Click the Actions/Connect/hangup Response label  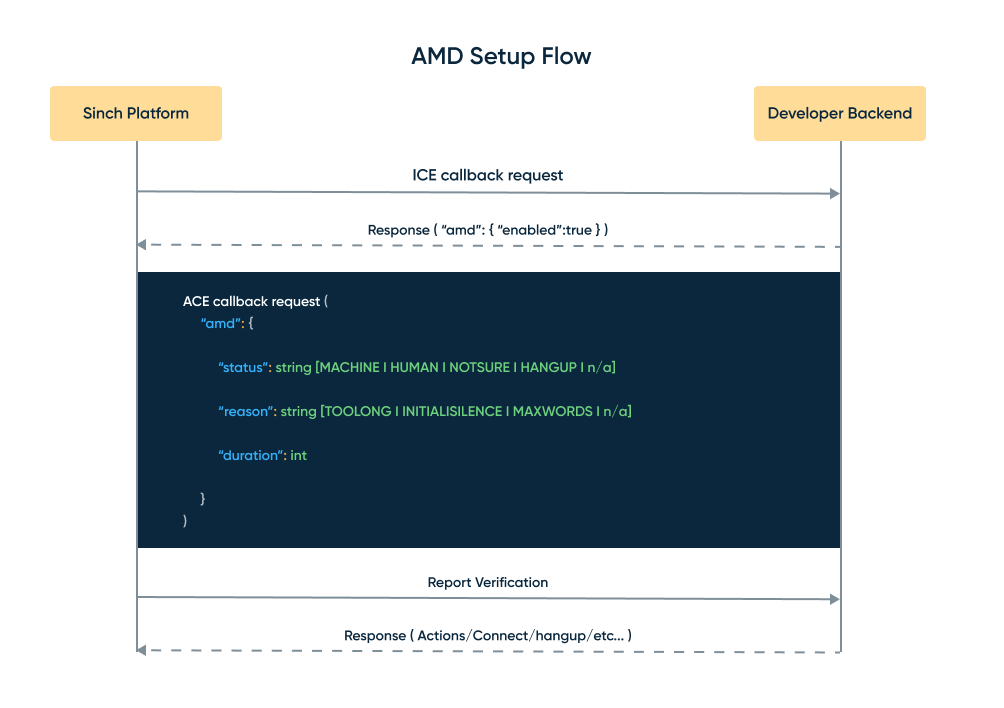click(x=488, y=635)
